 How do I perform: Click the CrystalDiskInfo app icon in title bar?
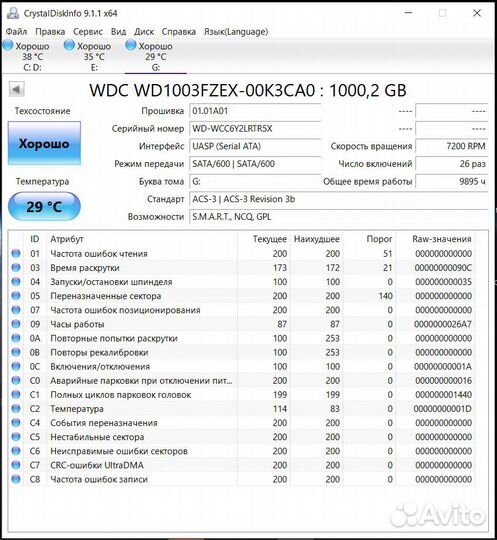click(13, 13)
